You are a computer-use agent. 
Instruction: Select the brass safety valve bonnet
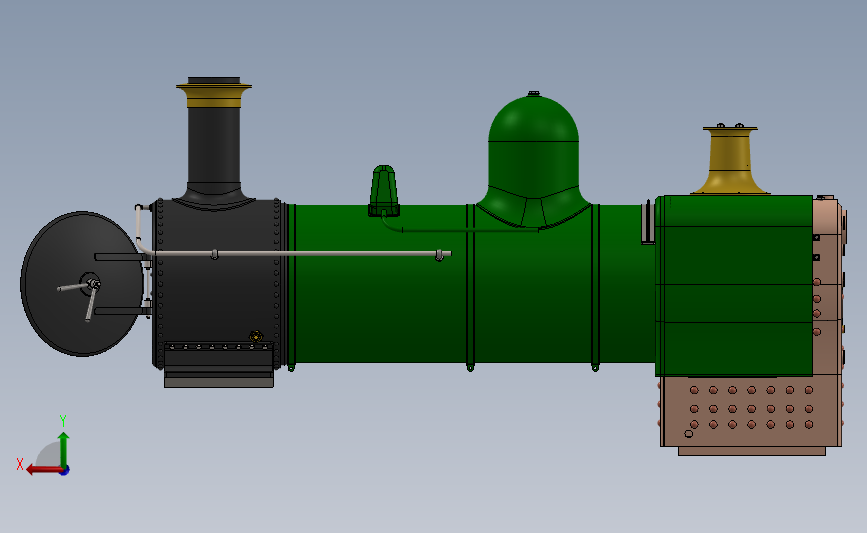pos(730,160)
